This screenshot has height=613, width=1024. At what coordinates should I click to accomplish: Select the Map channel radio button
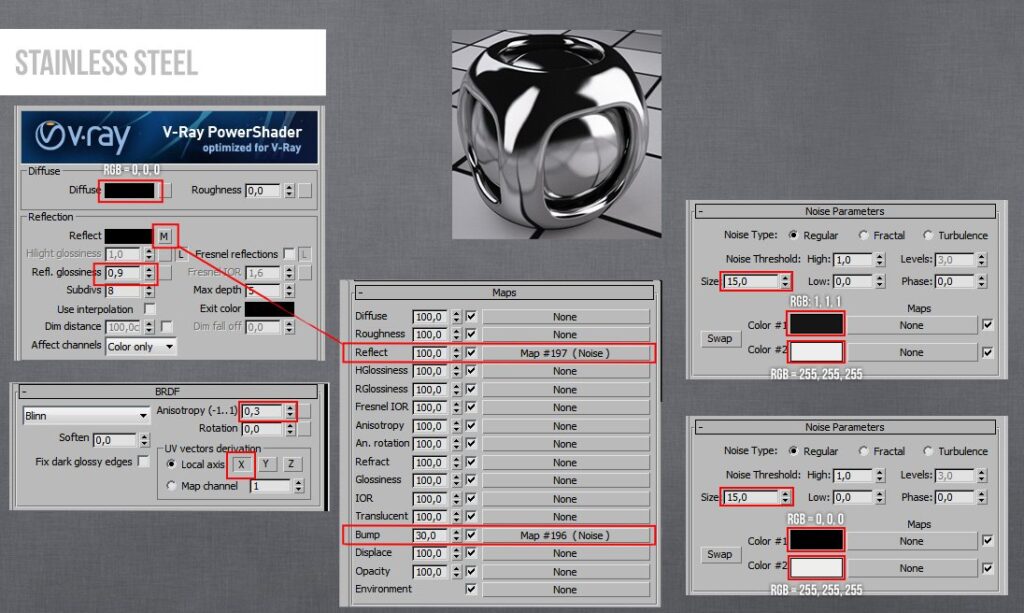[171, 486]
